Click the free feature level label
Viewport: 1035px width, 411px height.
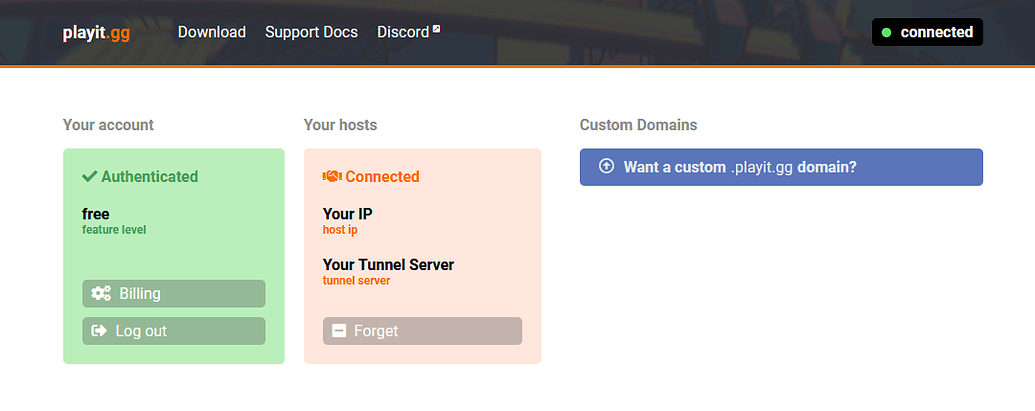point(114,221)
